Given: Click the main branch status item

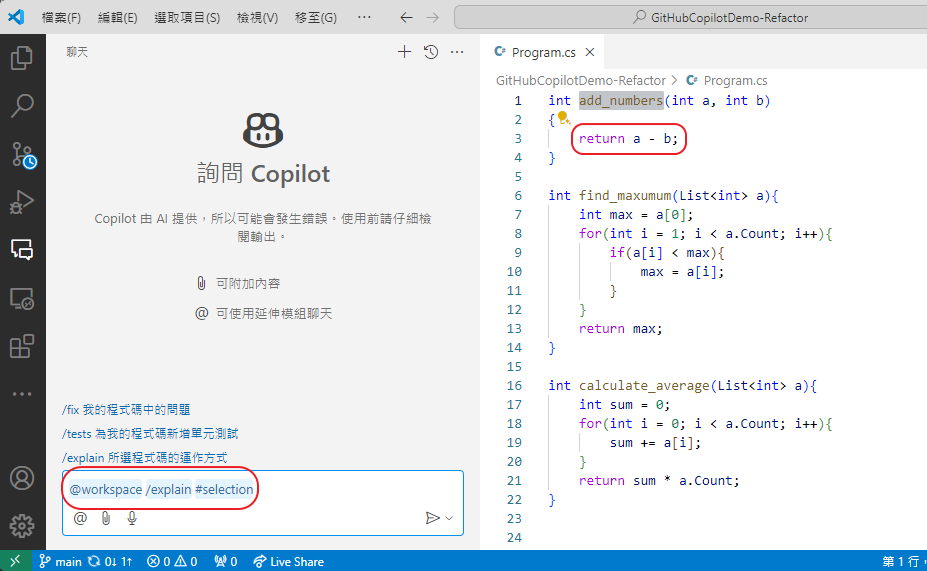Looking at the screenshot, I should click(60, 562).
